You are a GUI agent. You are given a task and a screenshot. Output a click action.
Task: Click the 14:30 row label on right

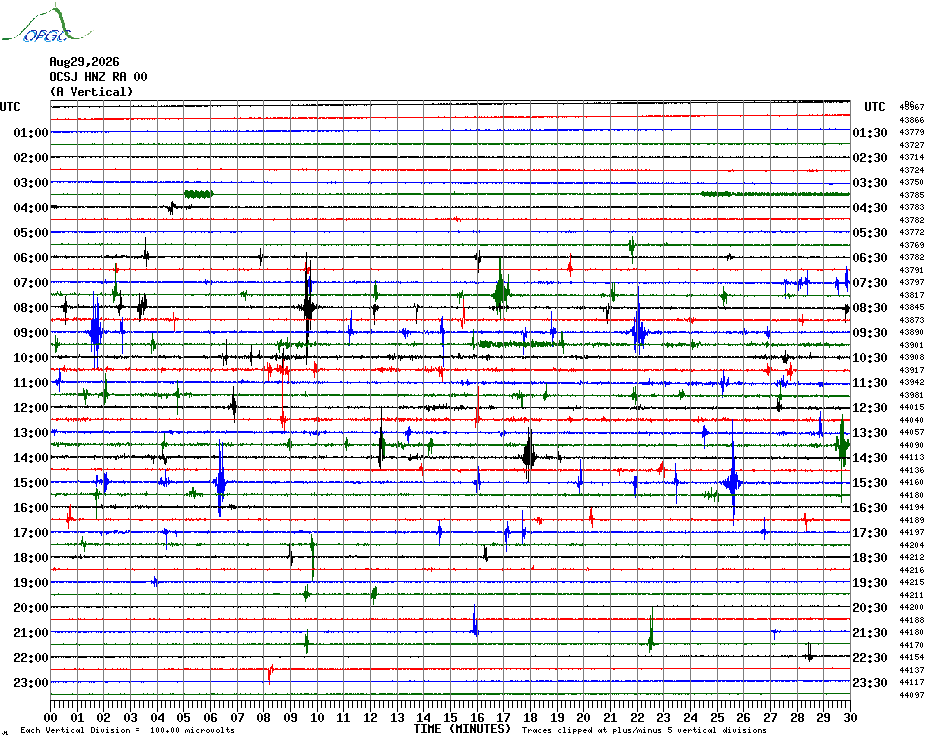[870, 457]
